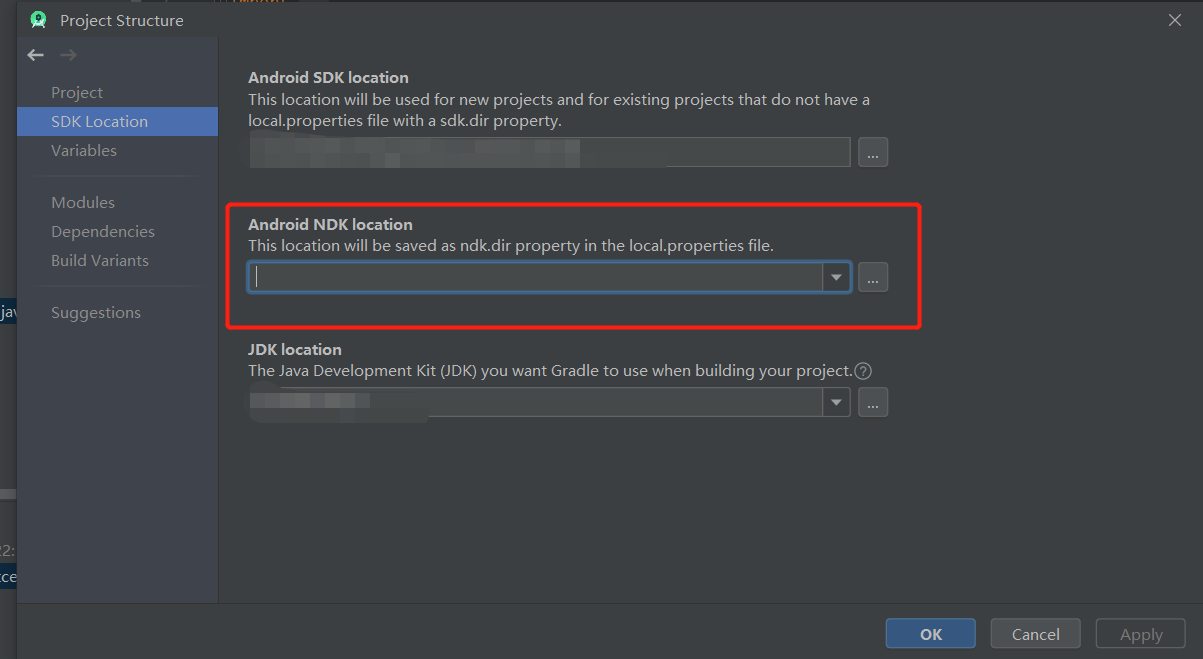
Task: Select SDK Location in sidebar
Action: tap(118, 121)
